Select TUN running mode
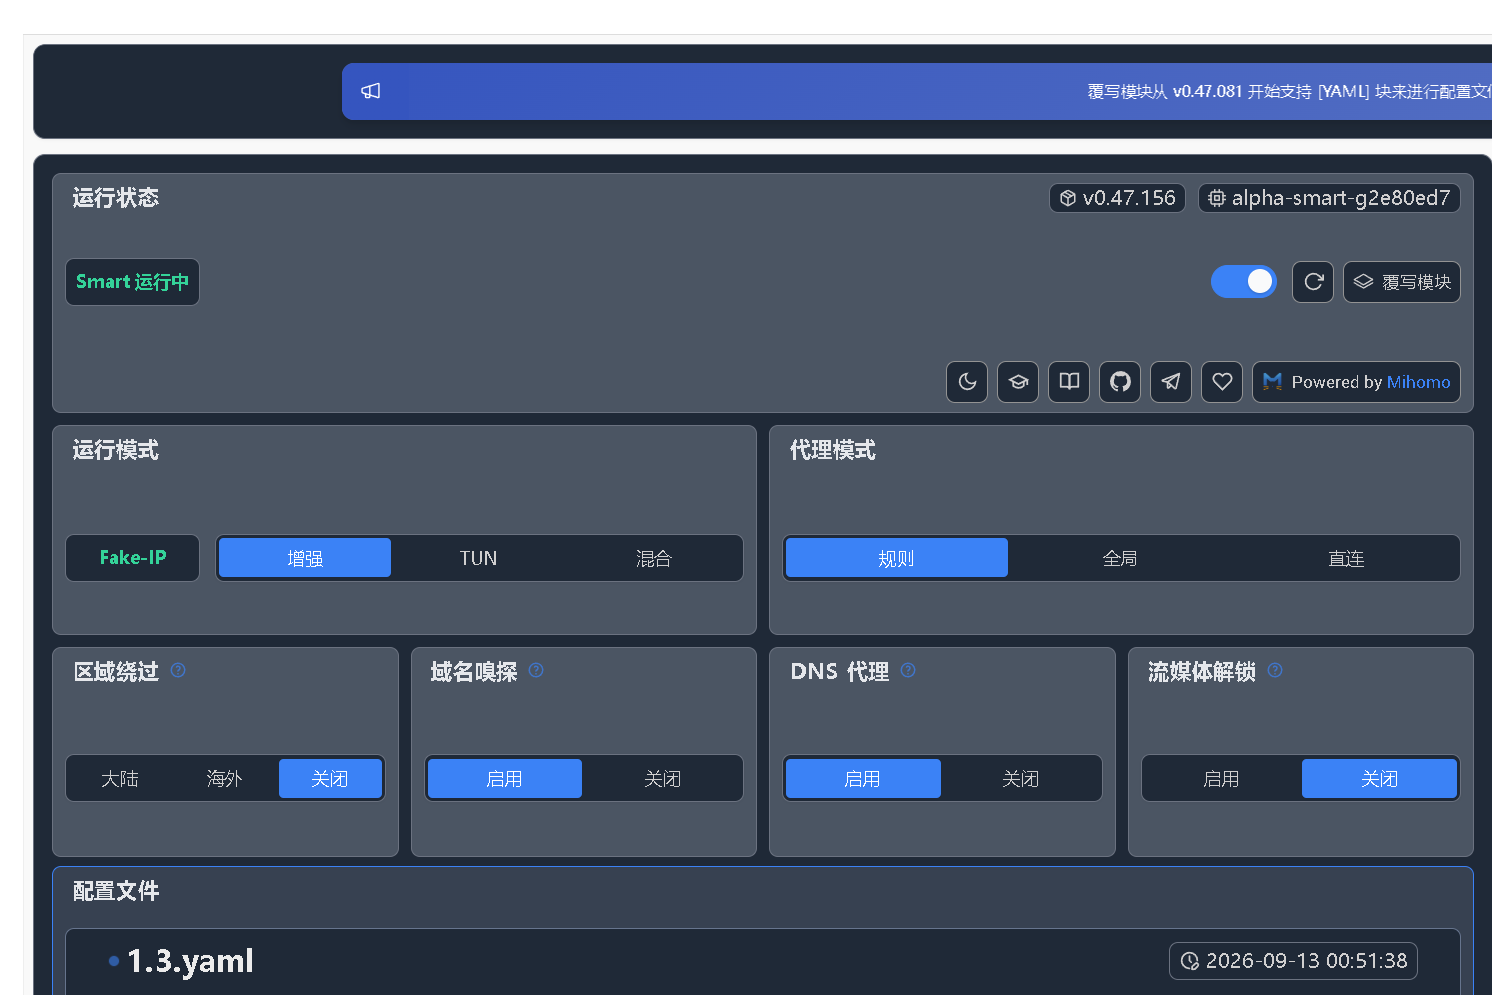The width and height of the screenshot is (1492, 995). 478,558
